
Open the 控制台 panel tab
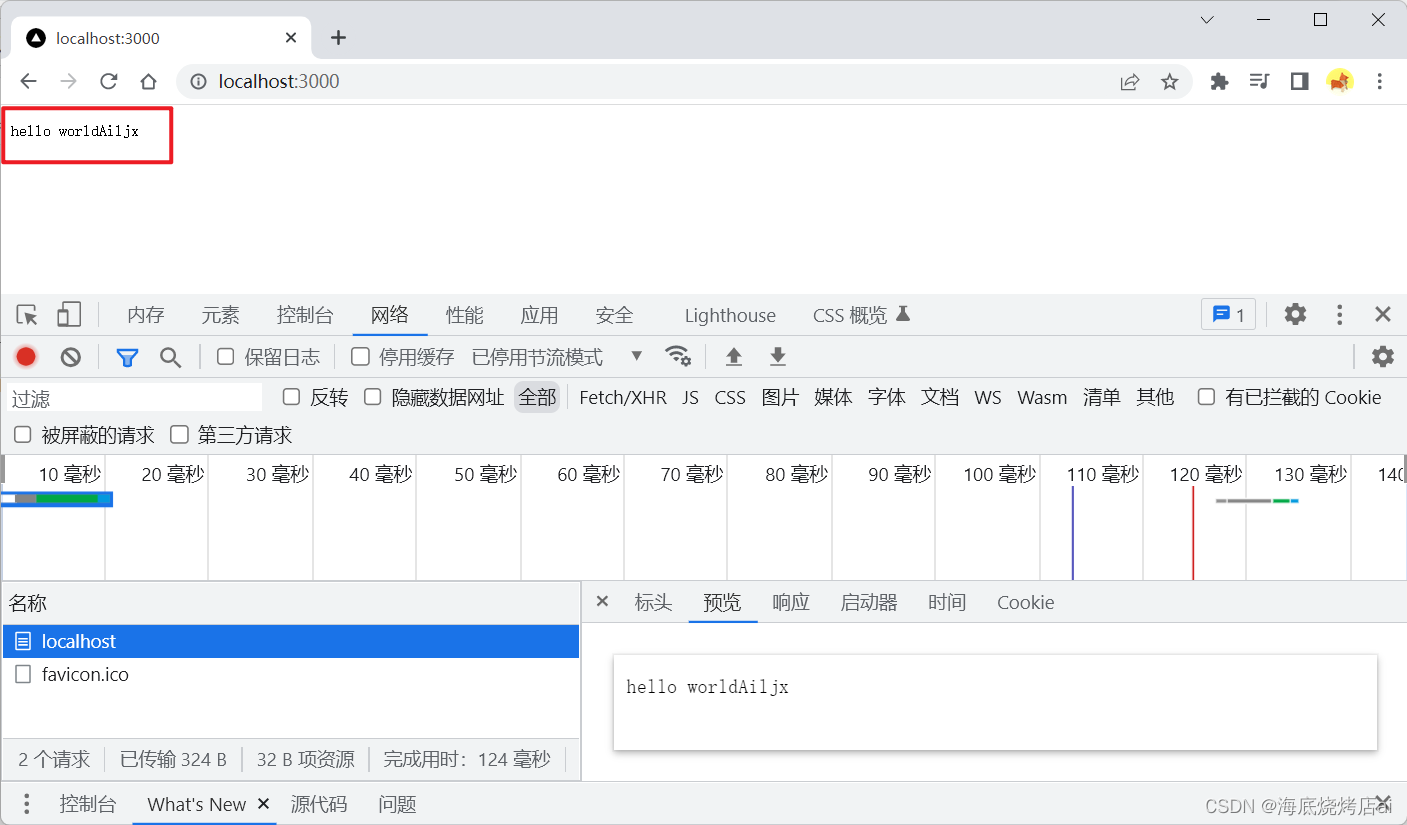[304, 315]
